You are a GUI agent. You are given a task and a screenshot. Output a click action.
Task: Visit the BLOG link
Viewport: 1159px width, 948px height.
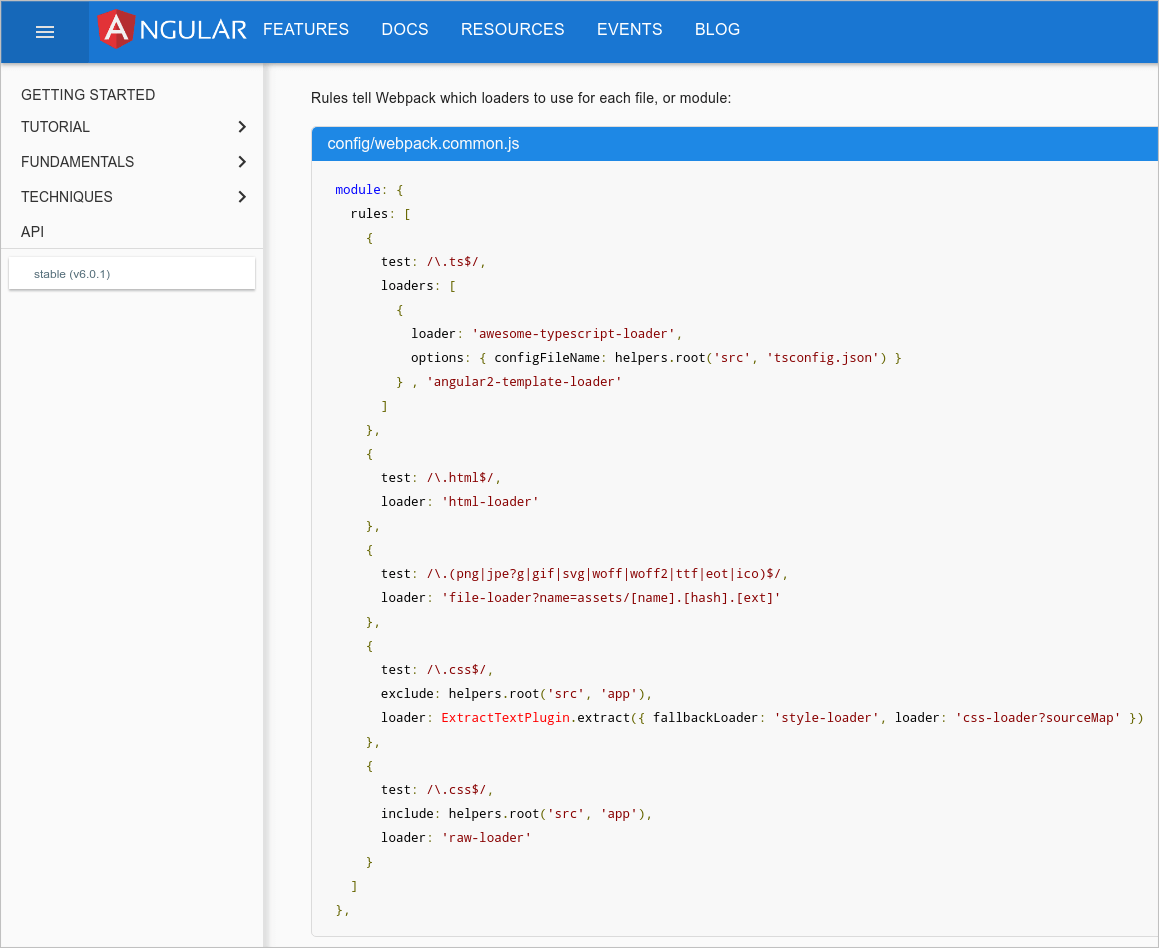pyautogui.click(x=717, y=30)
